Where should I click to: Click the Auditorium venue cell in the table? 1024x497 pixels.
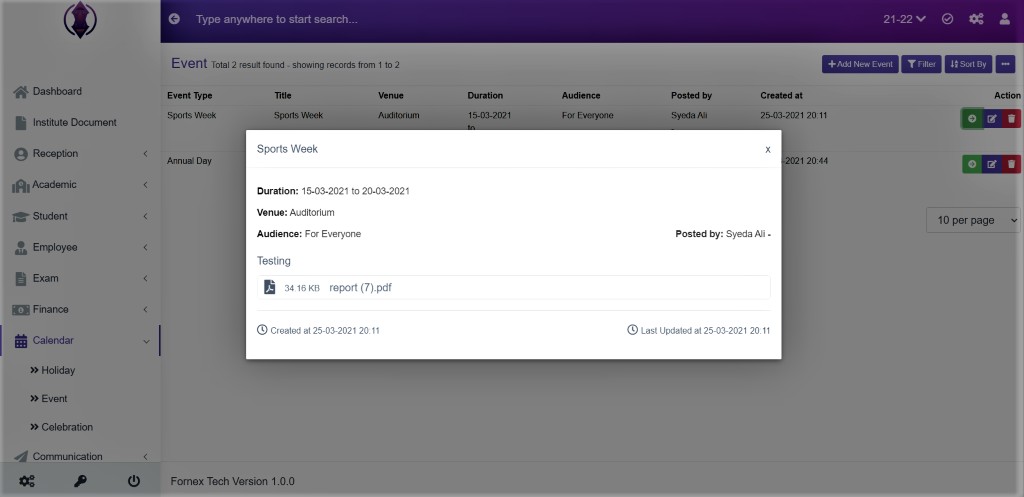coord(398,115)
